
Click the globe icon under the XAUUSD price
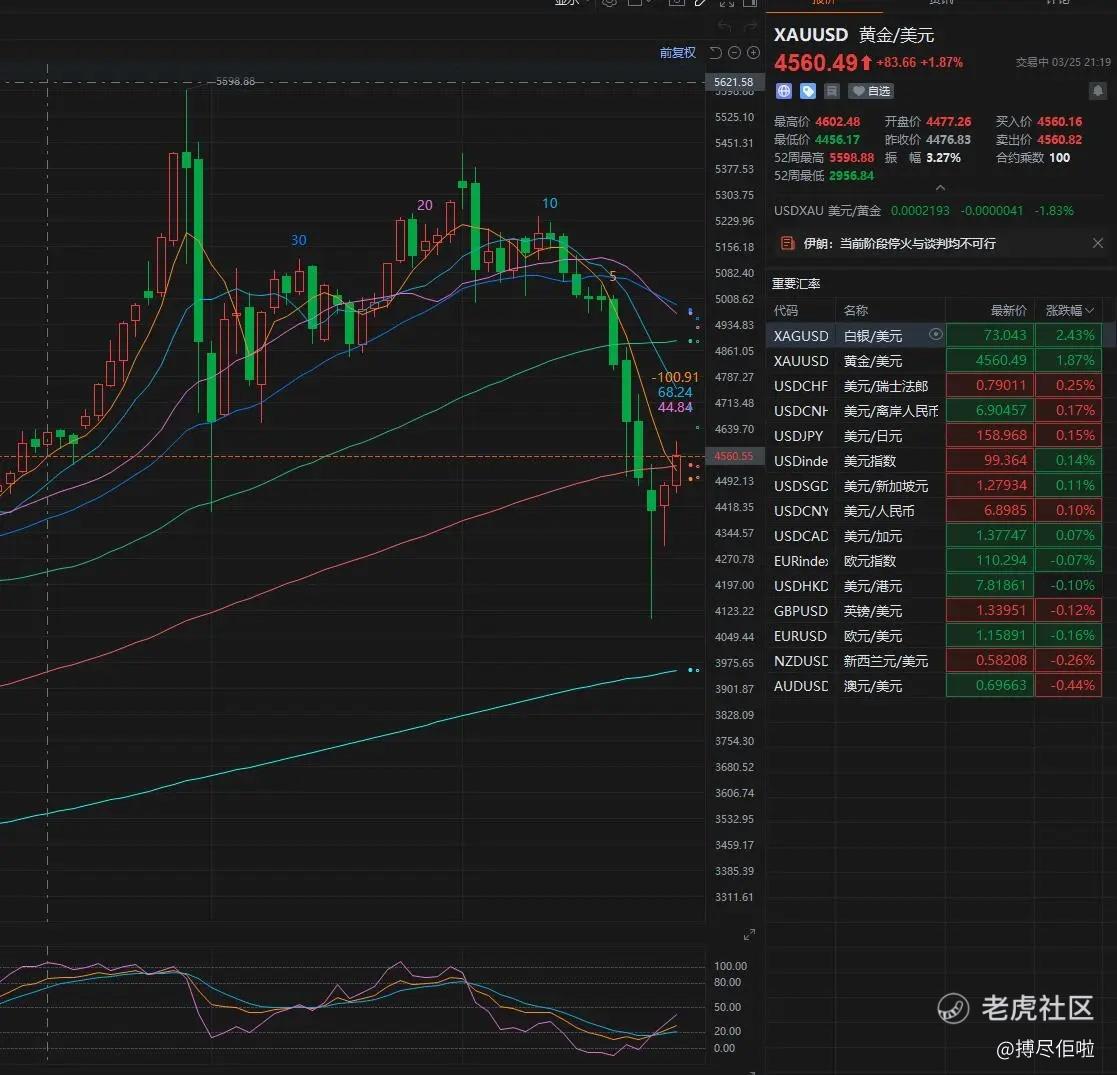784,91
